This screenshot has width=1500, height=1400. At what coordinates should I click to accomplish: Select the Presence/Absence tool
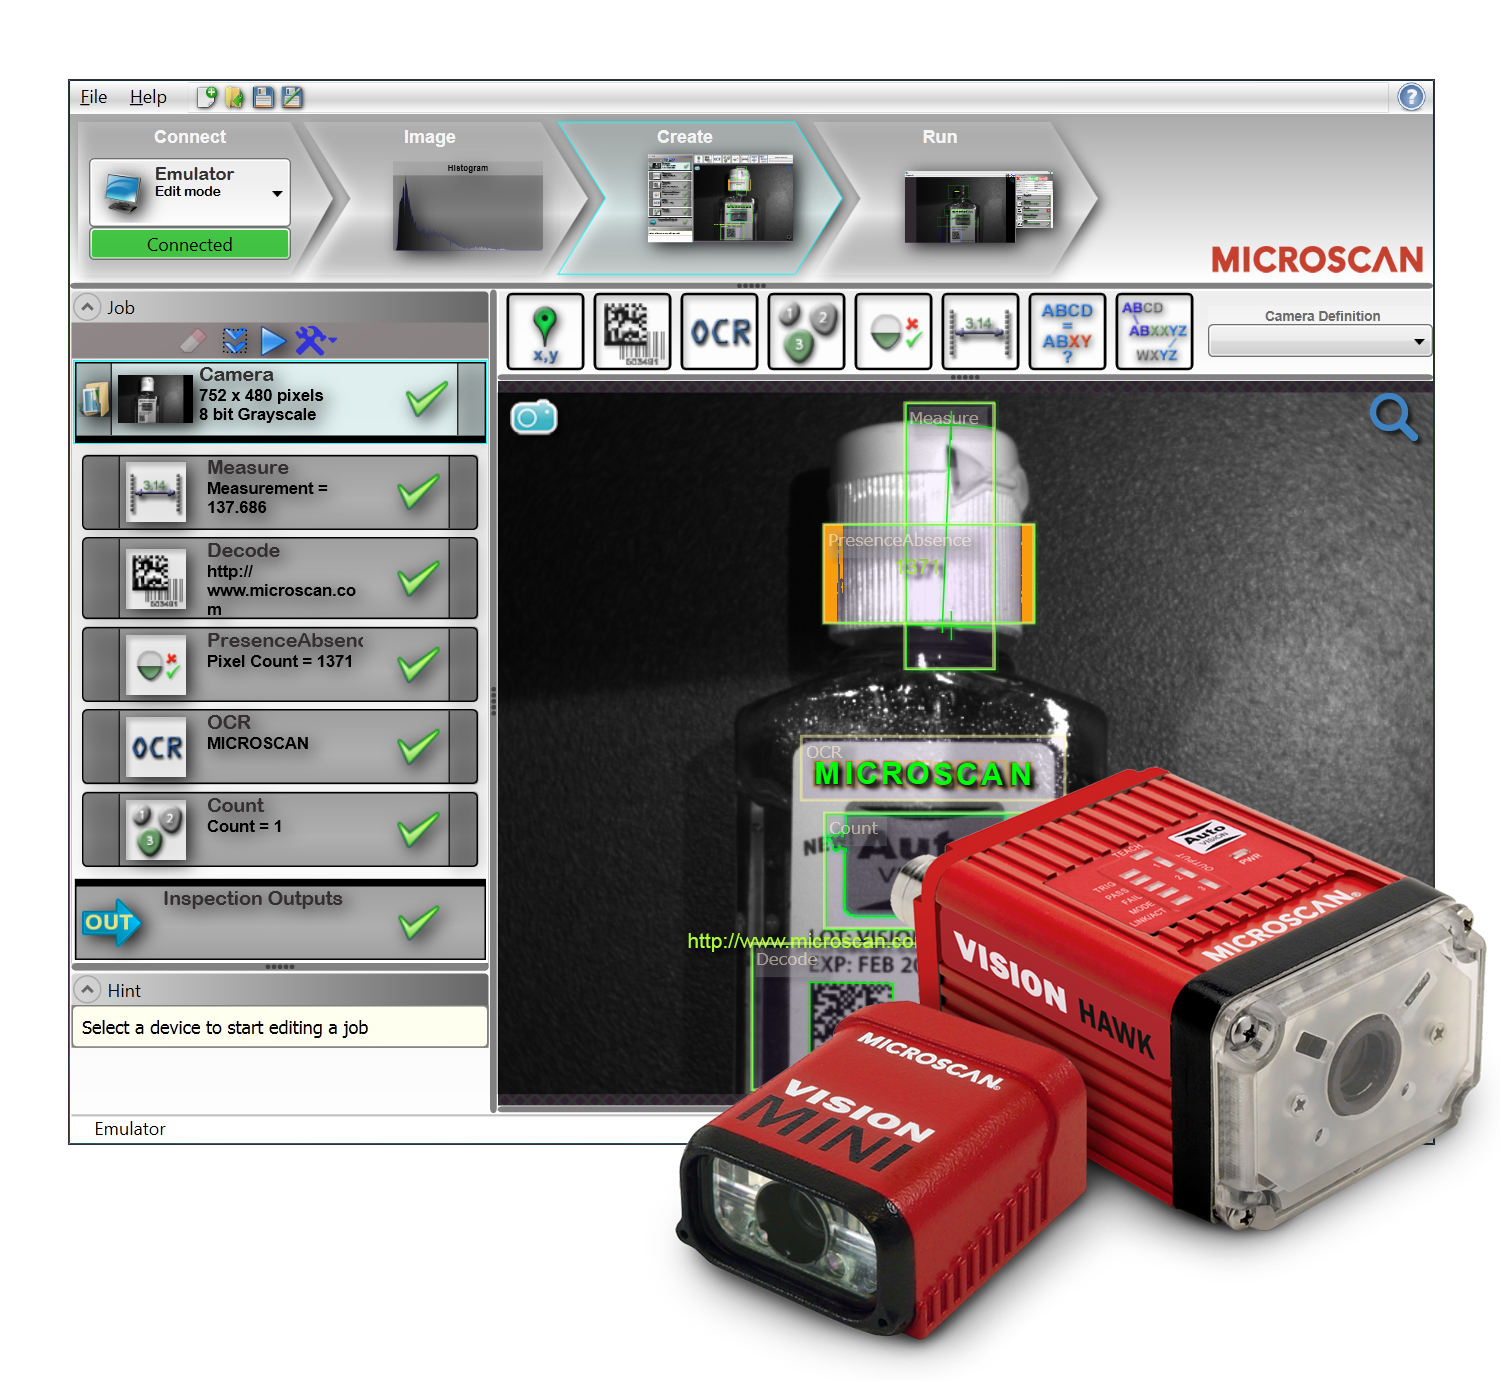[x=893, y=331]
